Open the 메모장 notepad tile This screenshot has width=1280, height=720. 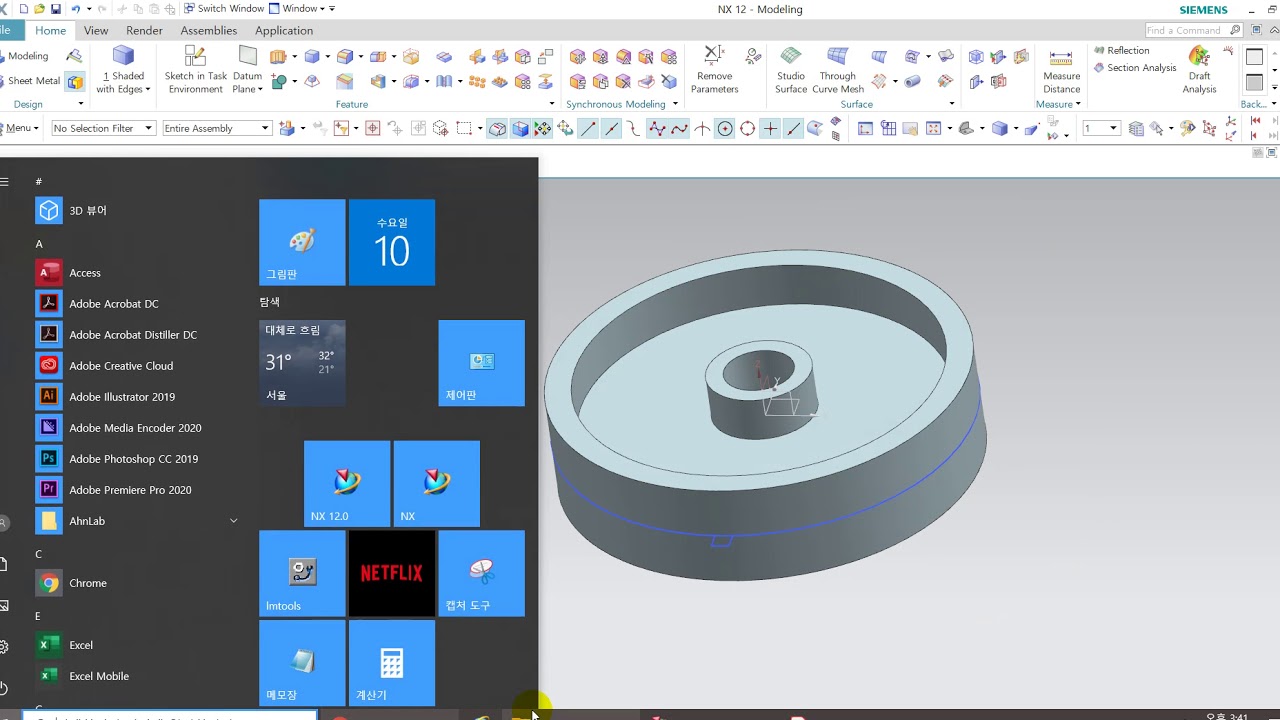tap(302, 663)
